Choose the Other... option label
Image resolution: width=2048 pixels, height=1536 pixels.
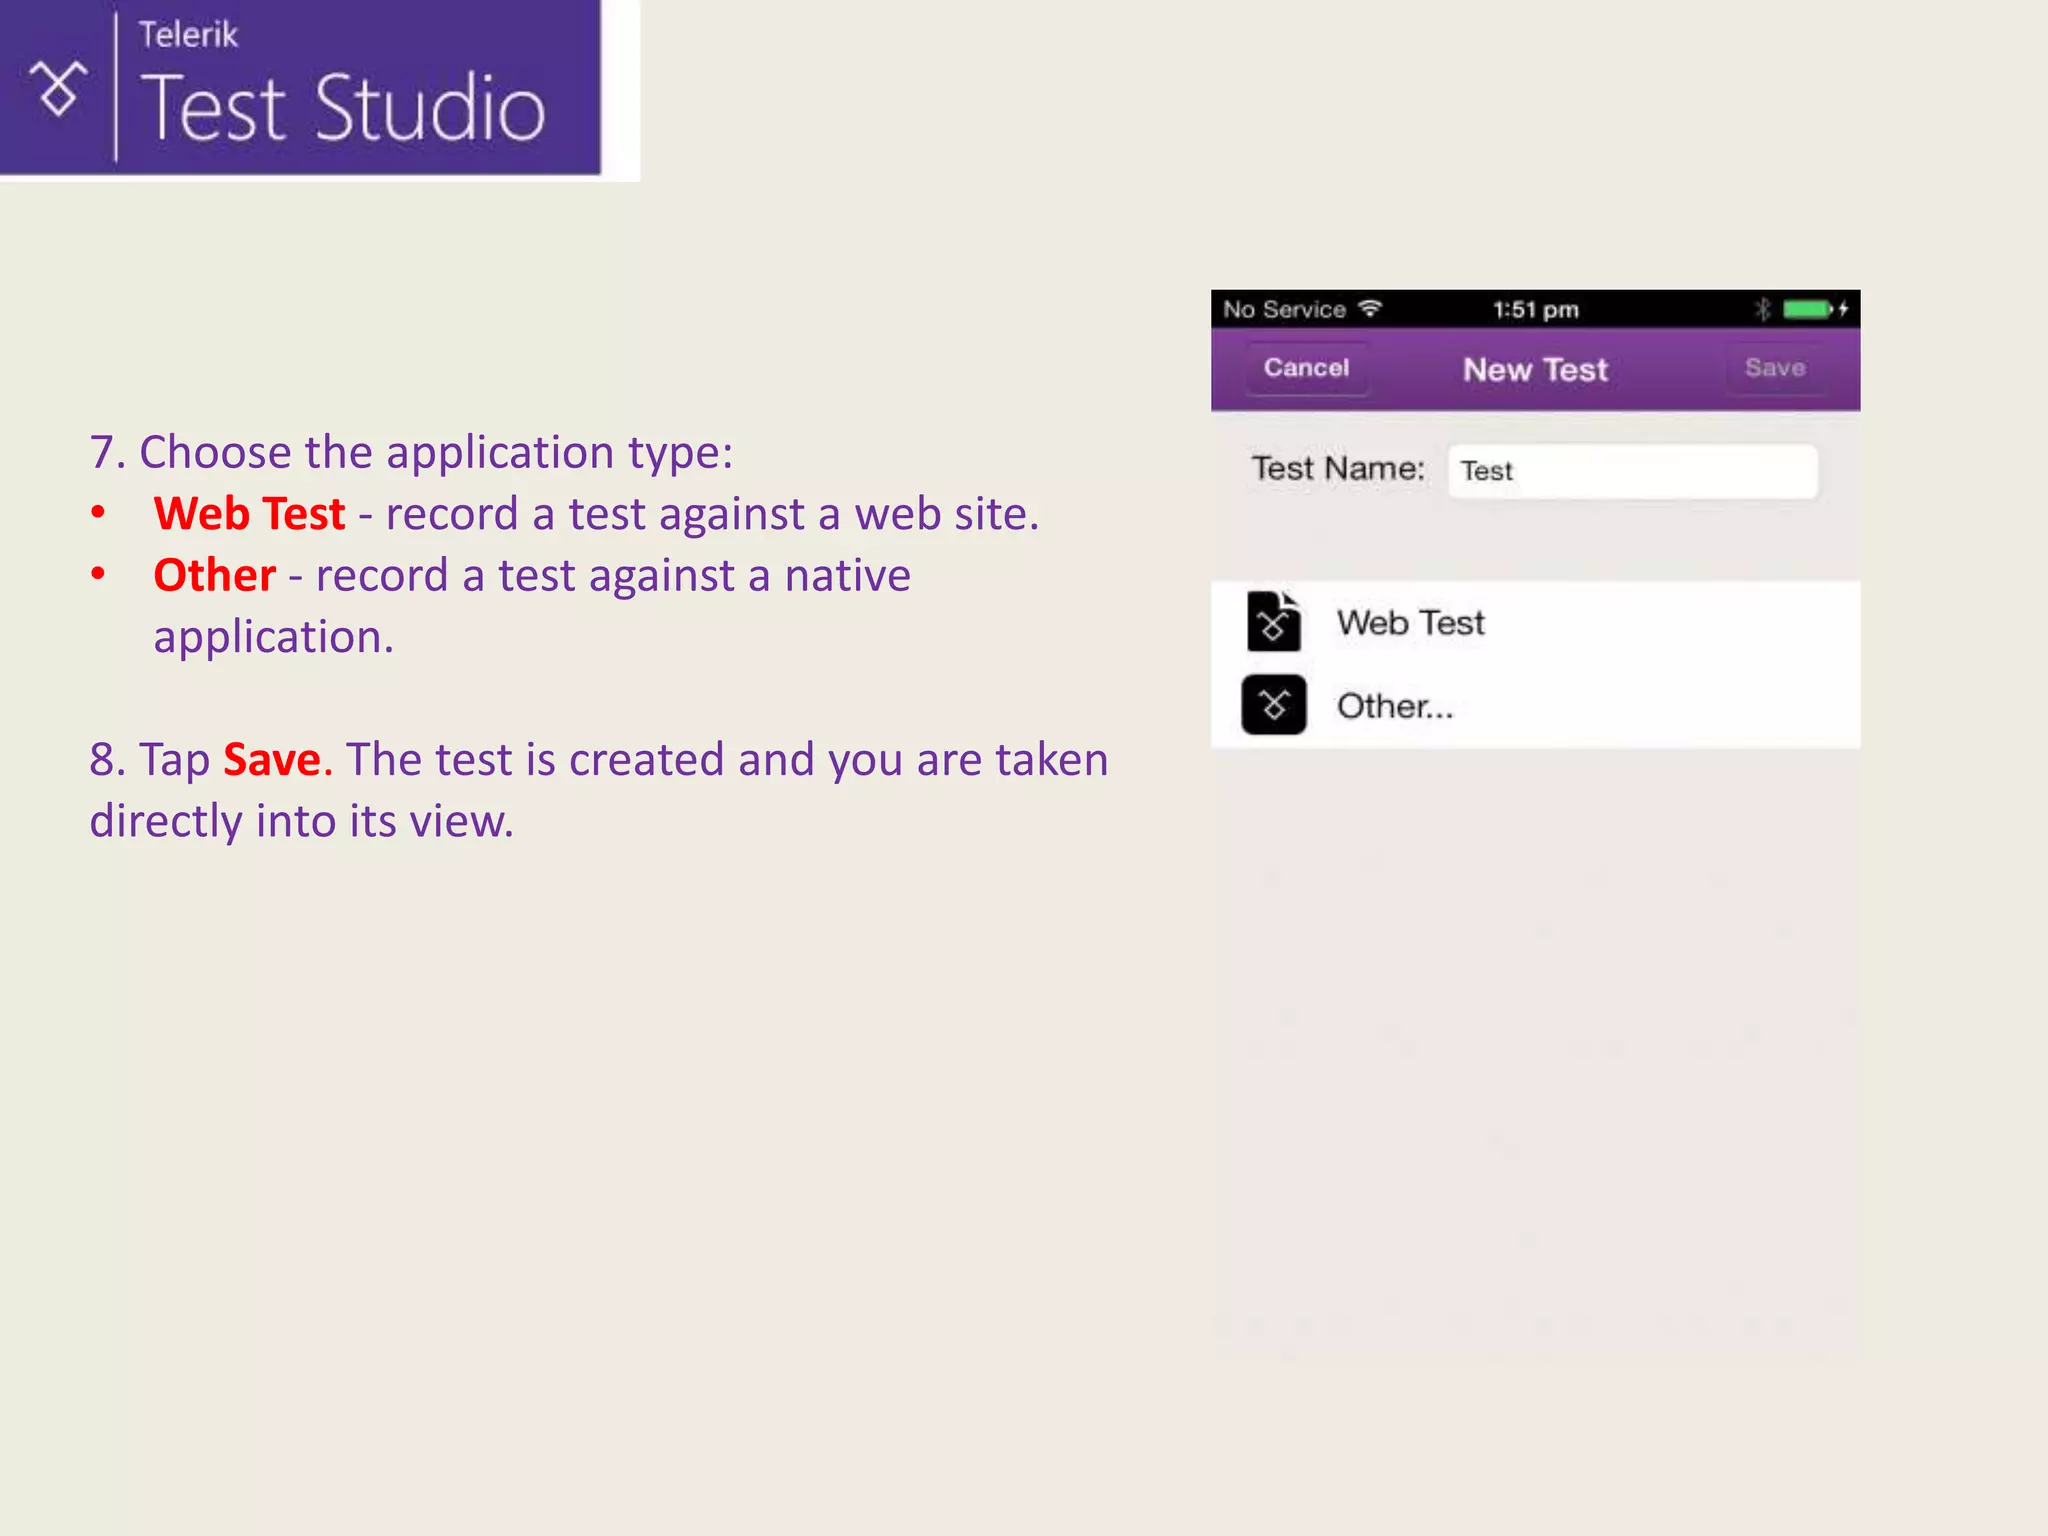[x=1394, y=707]
